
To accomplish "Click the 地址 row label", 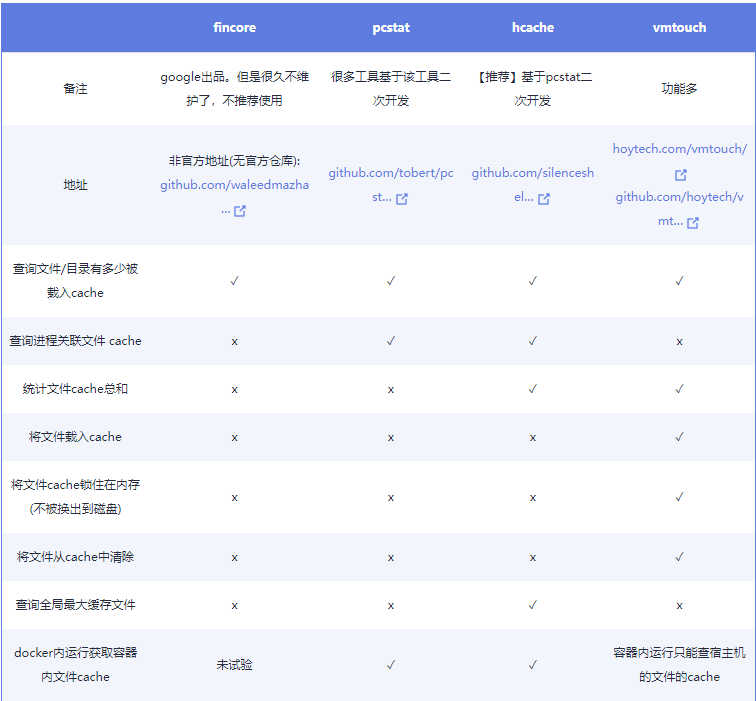I will 75,185.
